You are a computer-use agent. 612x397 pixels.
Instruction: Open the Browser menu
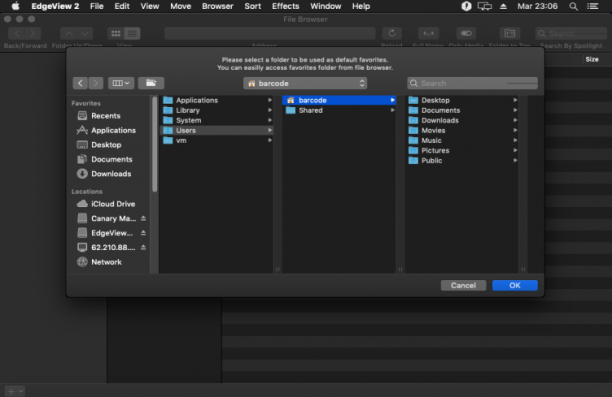[217, 6]
